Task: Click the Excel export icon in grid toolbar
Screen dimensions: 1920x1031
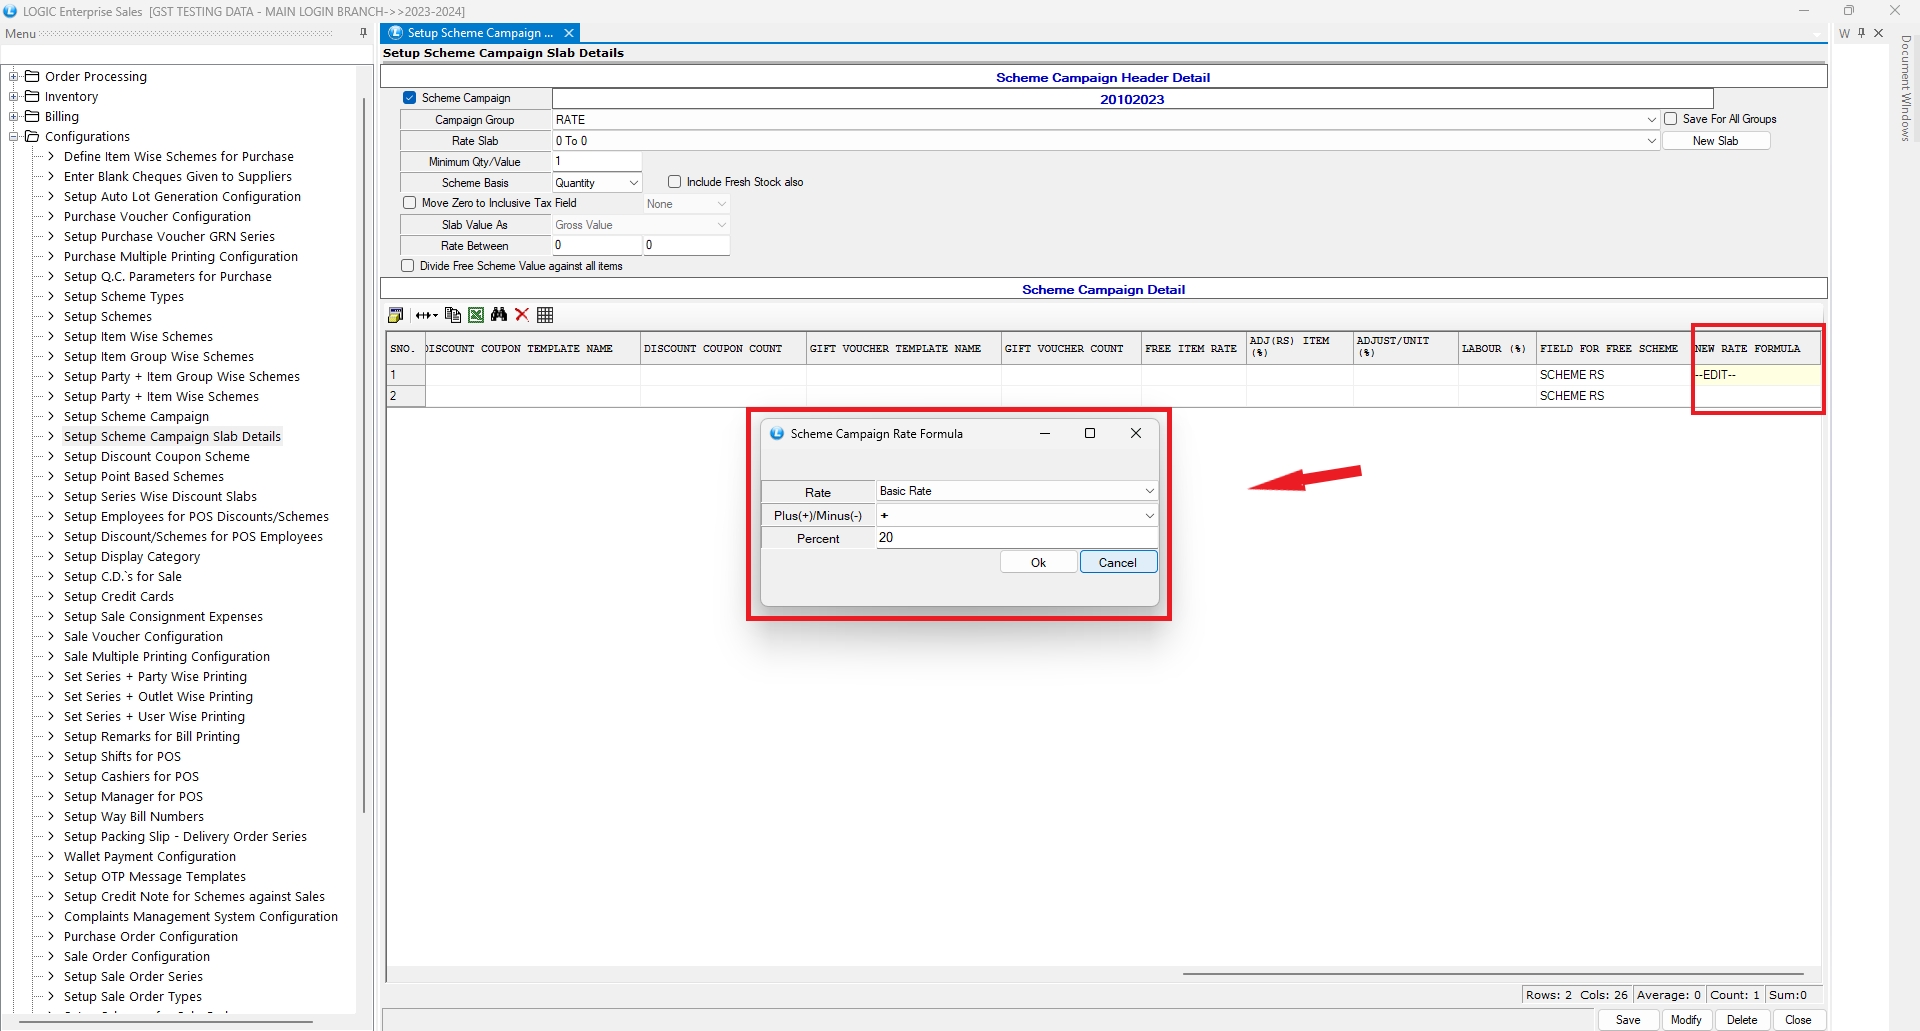Action: point(476,315)
